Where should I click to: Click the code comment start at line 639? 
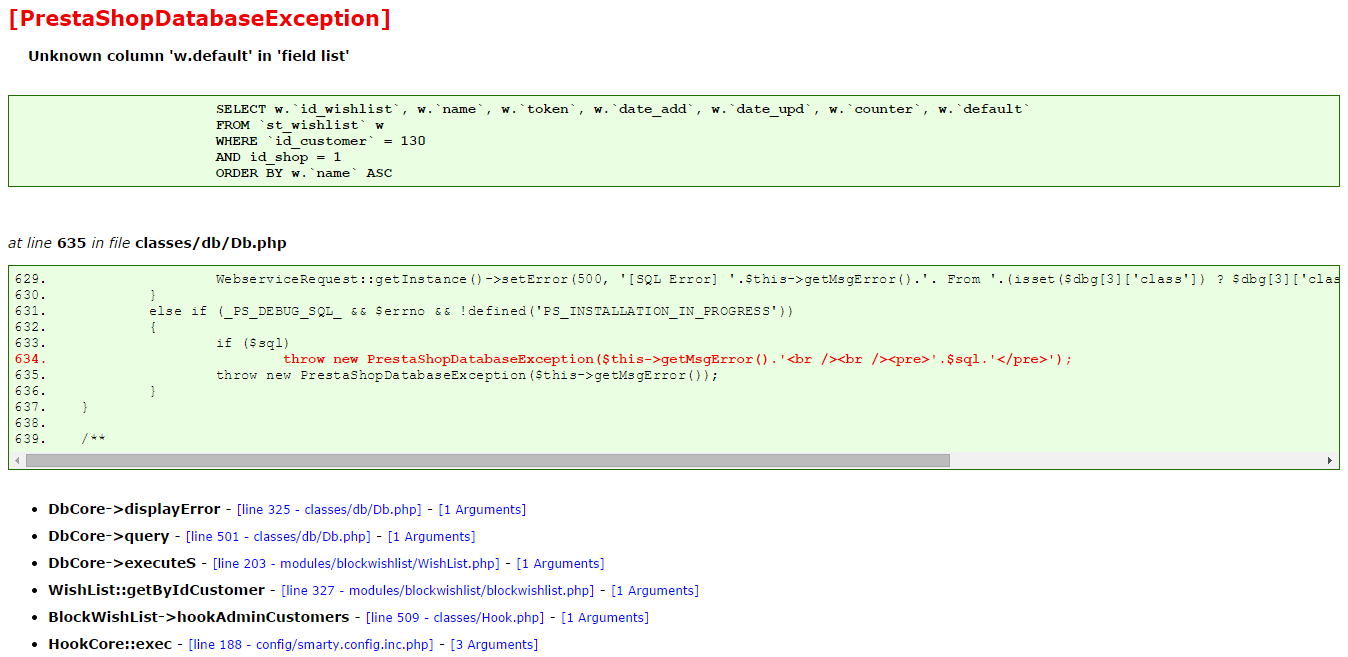[x=94, y=439]
